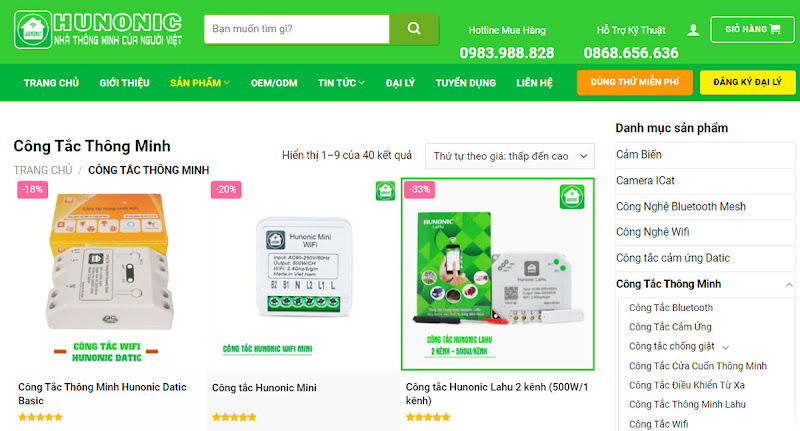The width and height of the screenshot is (800, 431).
Task: Collapse the Công Tắc Thông Minh category
Action: click(x=789, y=285)
